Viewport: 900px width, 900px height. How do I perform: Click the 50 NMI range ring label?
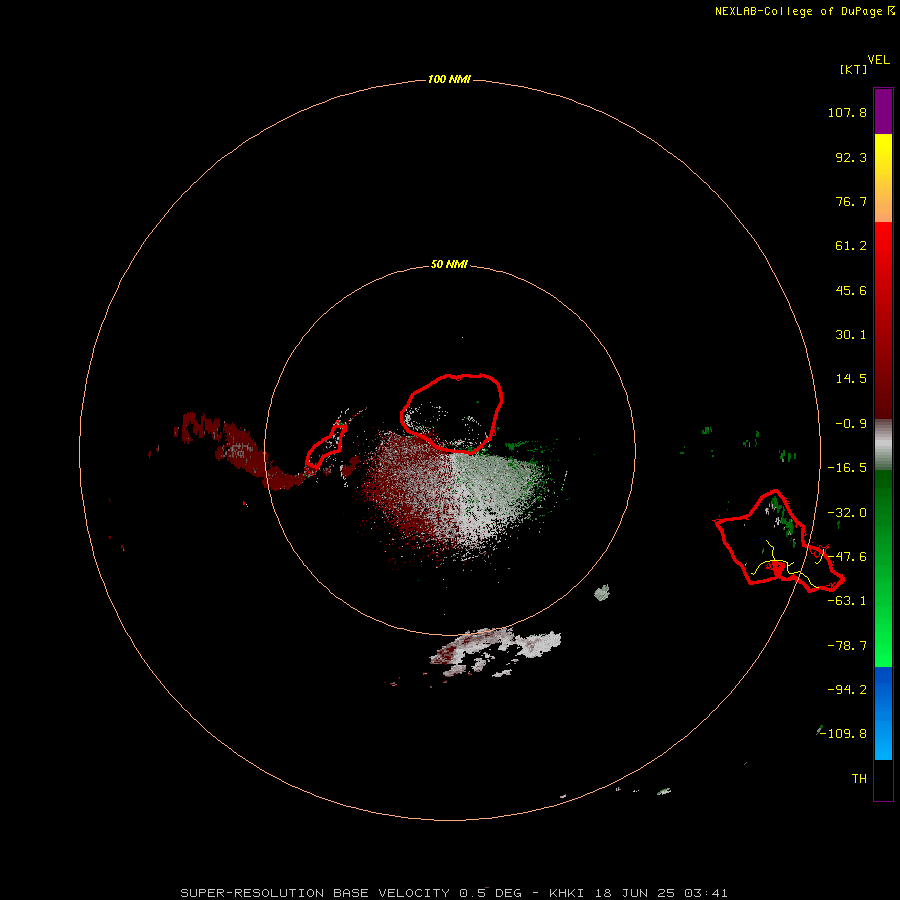click(449, 264)
